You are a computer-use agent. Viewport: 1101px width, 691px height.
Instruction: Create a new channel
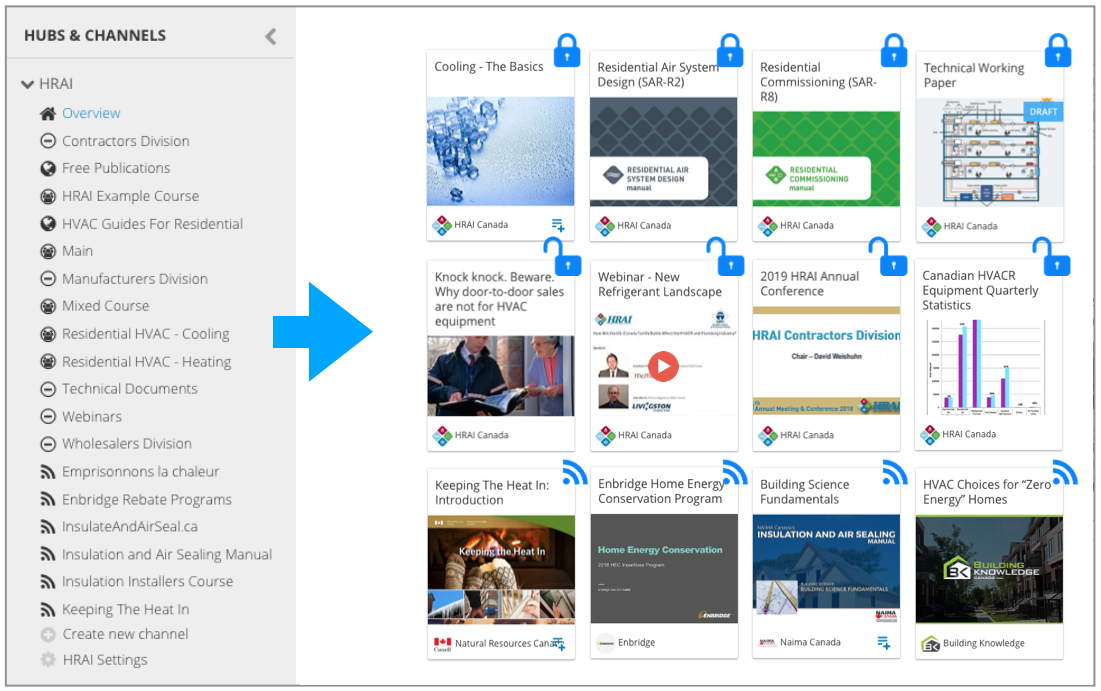pos(126,634)
